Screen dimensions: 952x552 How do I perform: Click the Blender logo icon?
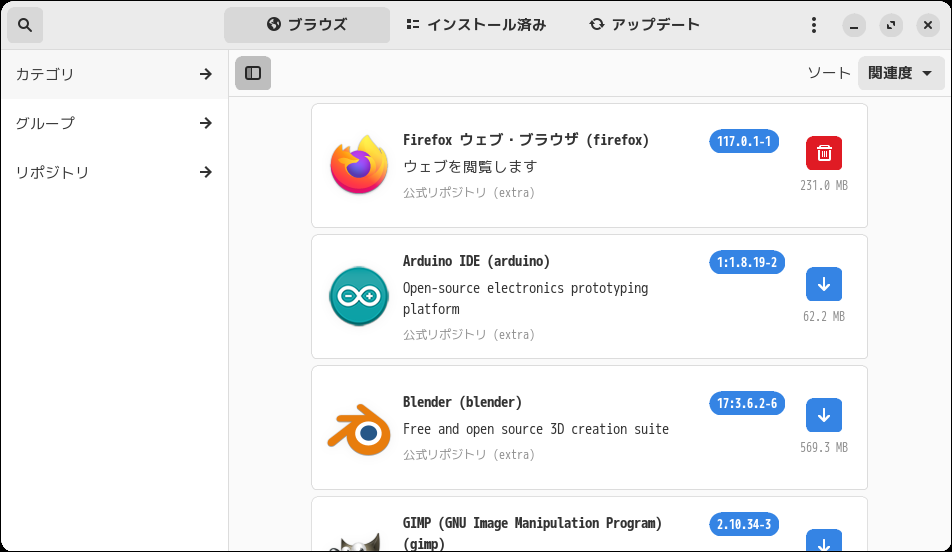coord(359,429)
